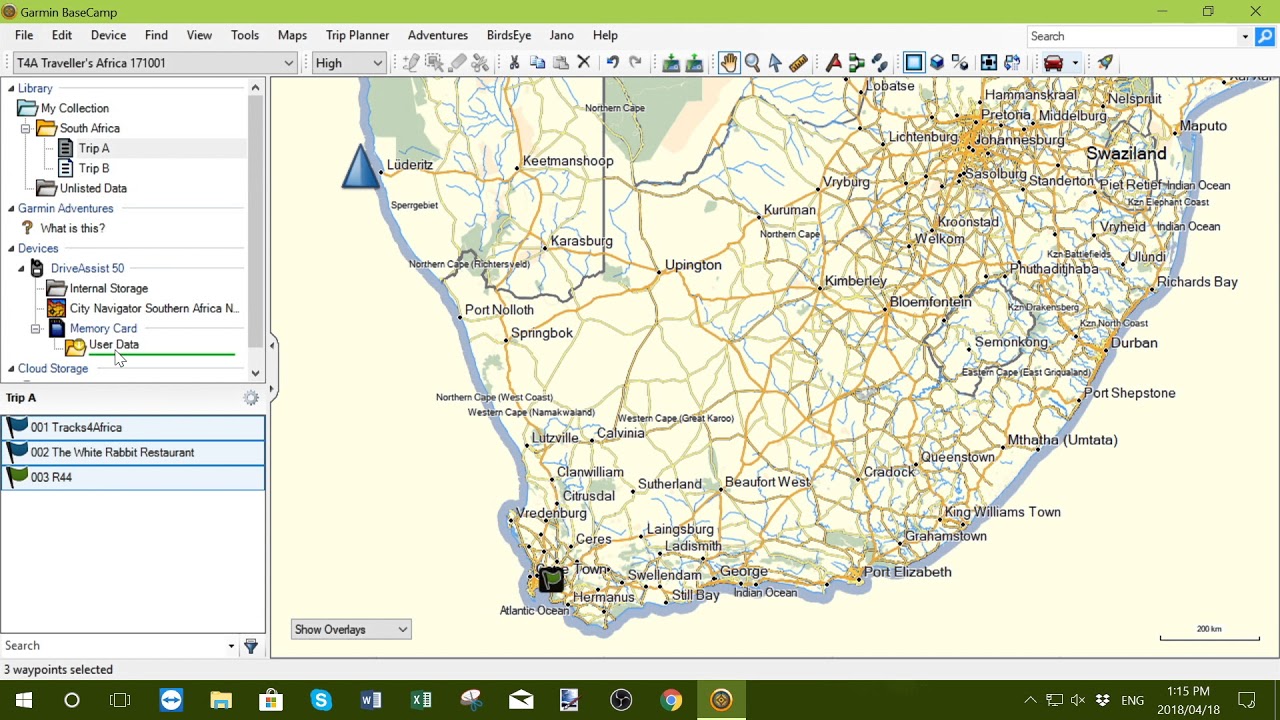
Task: Click the pencil insert tool icon
Action: (411, 63)
